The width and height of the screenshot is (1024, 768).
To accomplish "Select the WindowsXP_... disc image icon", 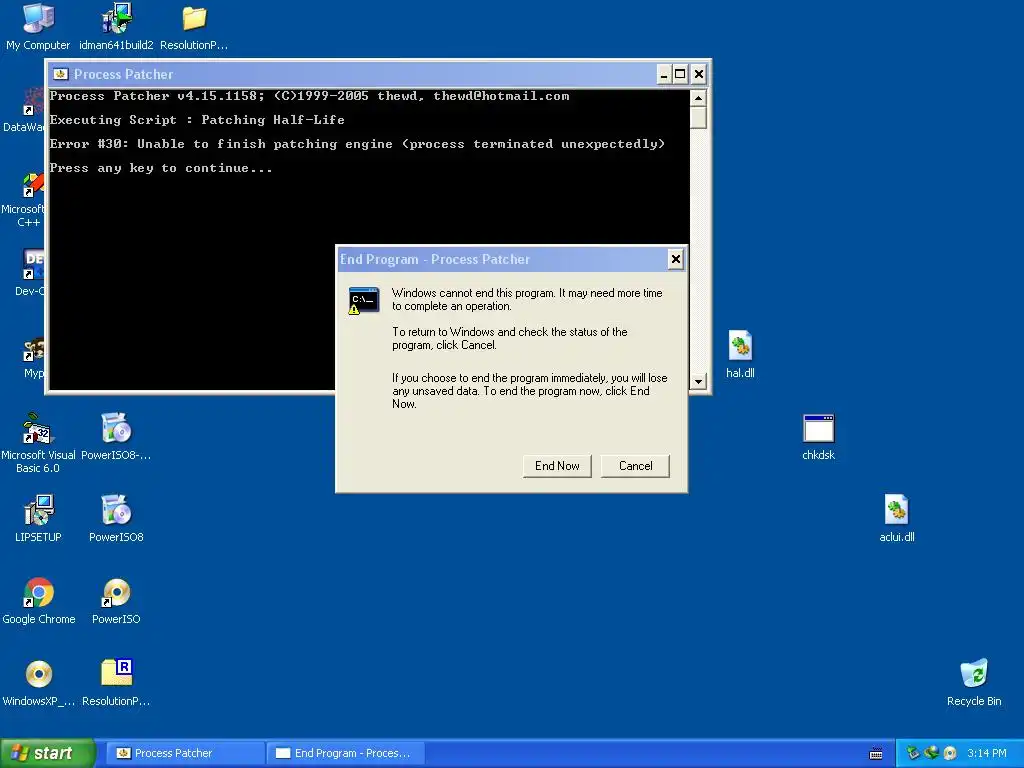I will pos(39,682).
